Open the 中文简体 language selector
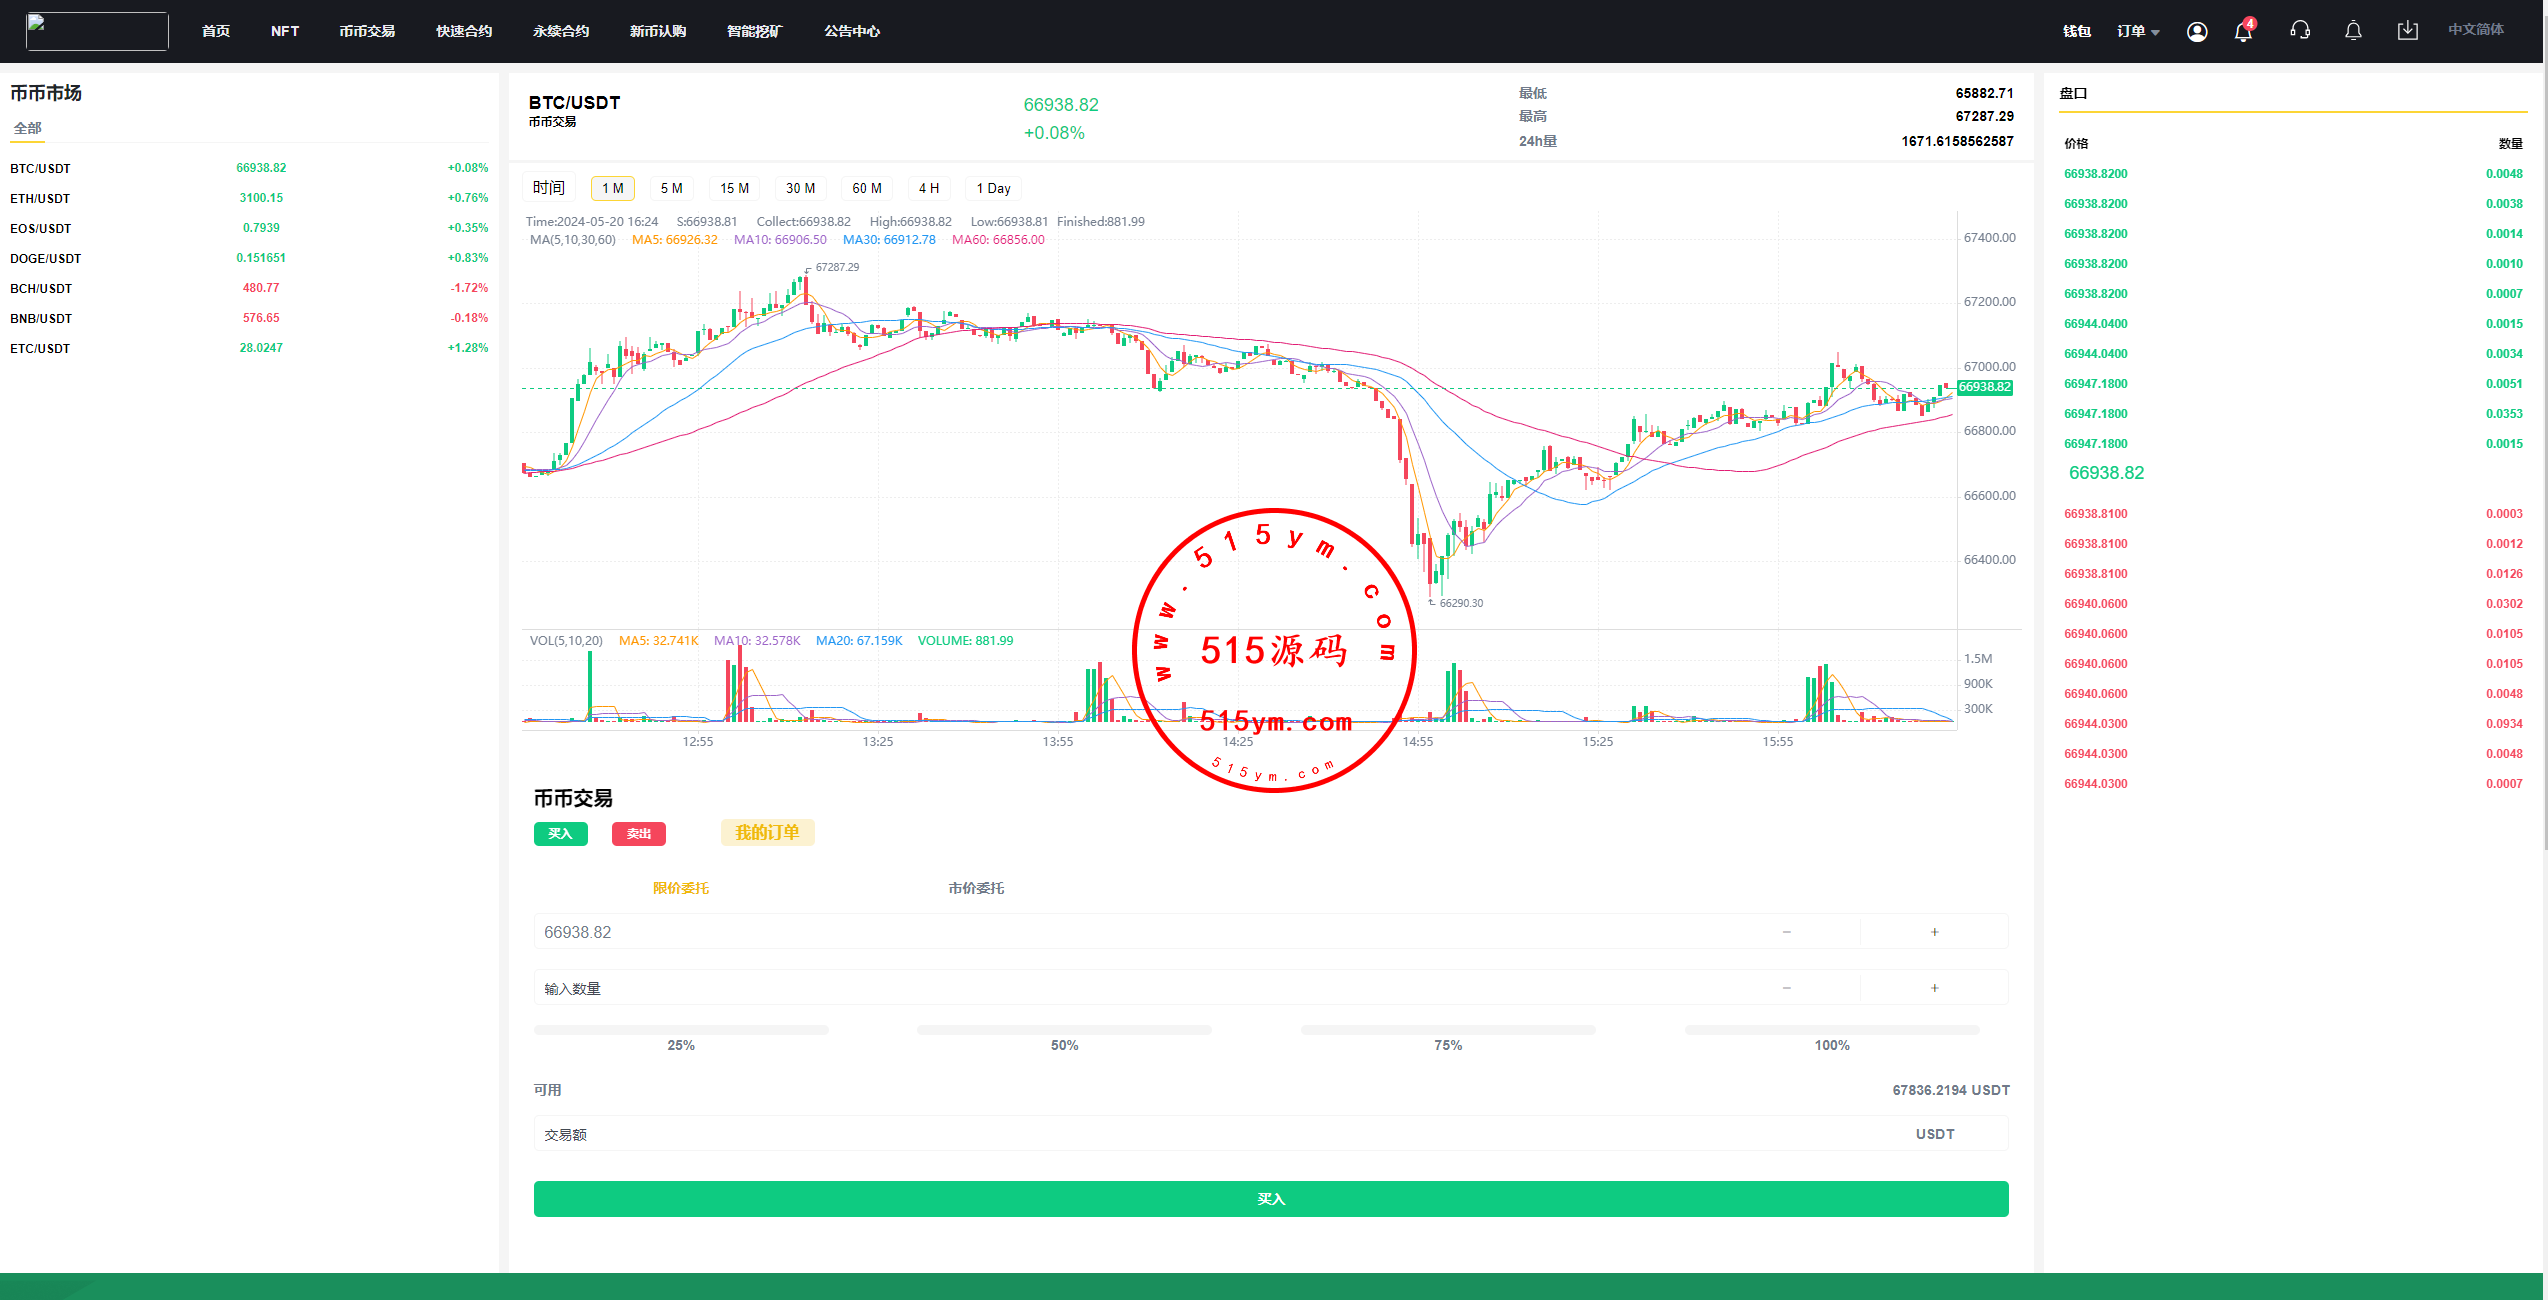The height and width of the screenshot is (1300, 2548). click(x=2475, y=30)
